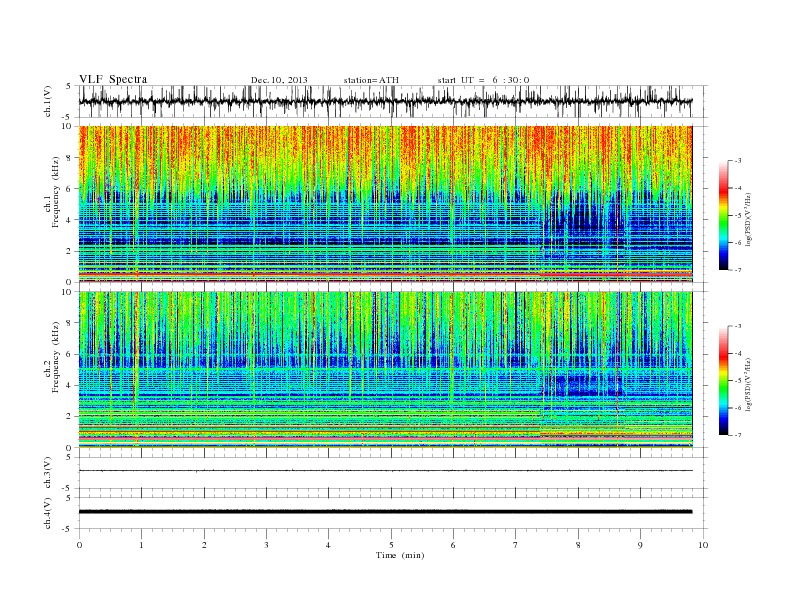The height and width of the screenshot is (612, 792).
Task: Click the final time axis tick label "10"
Action: pos(703,545)
